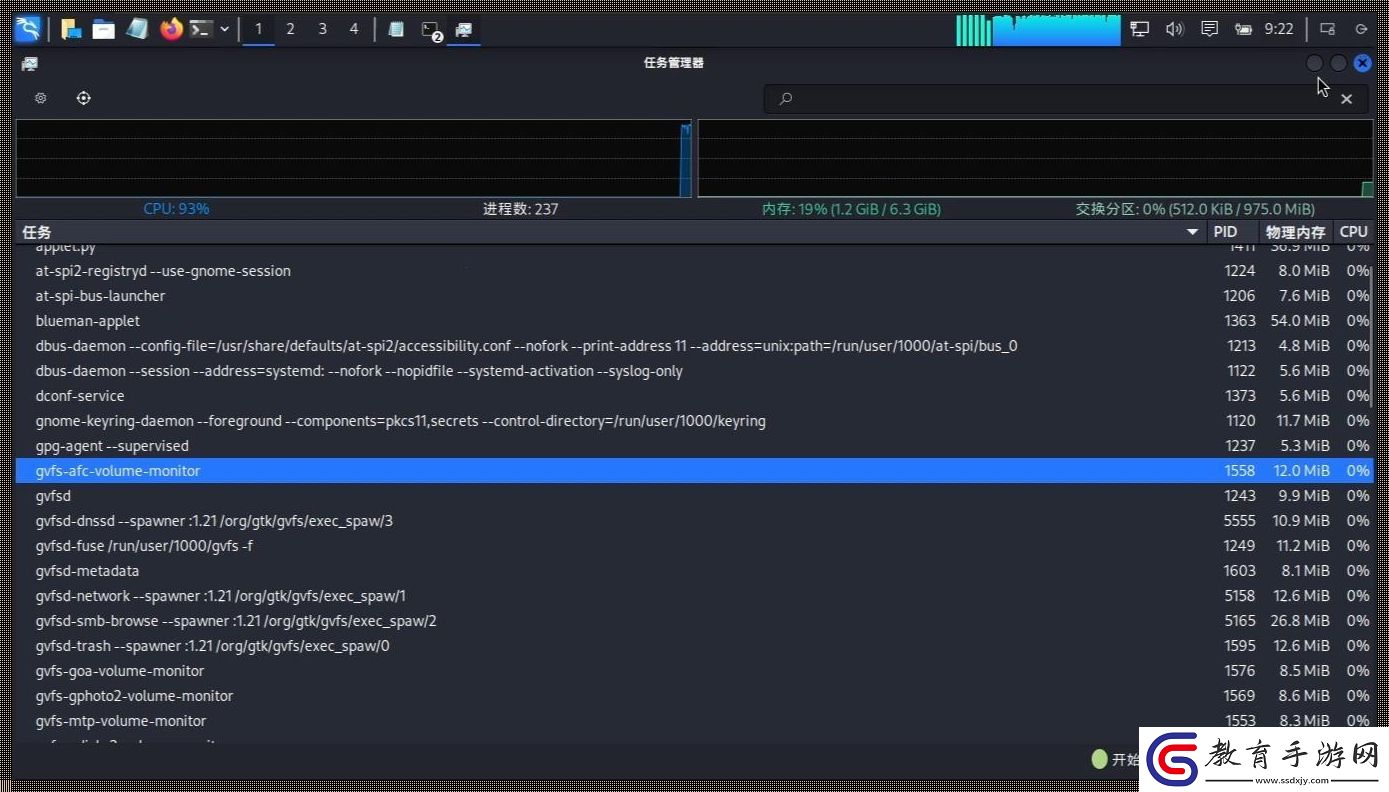Select the at-spi-bus-launcher process
This screenshot has width=1389, height=792.
coord(694,296)
